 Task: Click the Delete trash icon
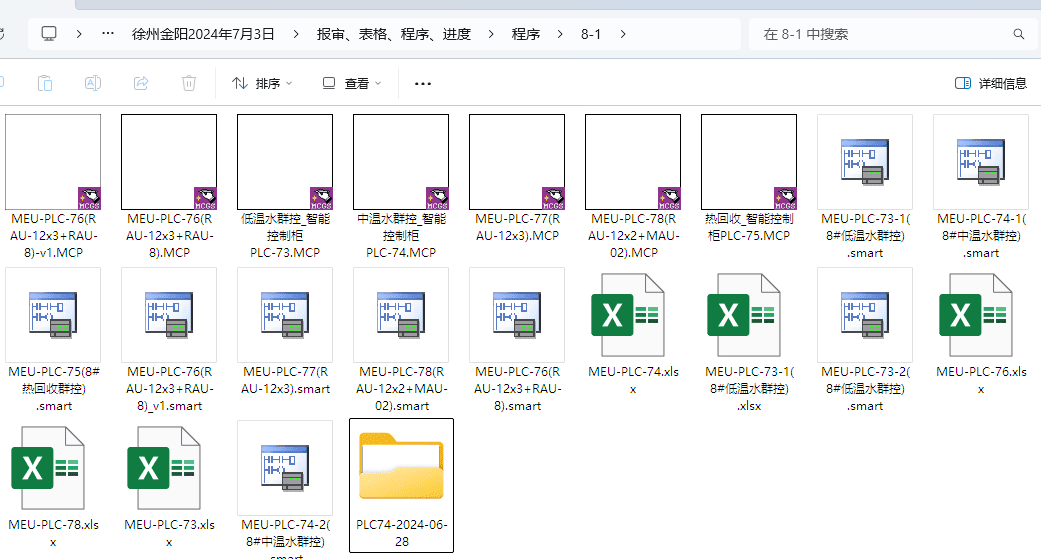point(189,83)
